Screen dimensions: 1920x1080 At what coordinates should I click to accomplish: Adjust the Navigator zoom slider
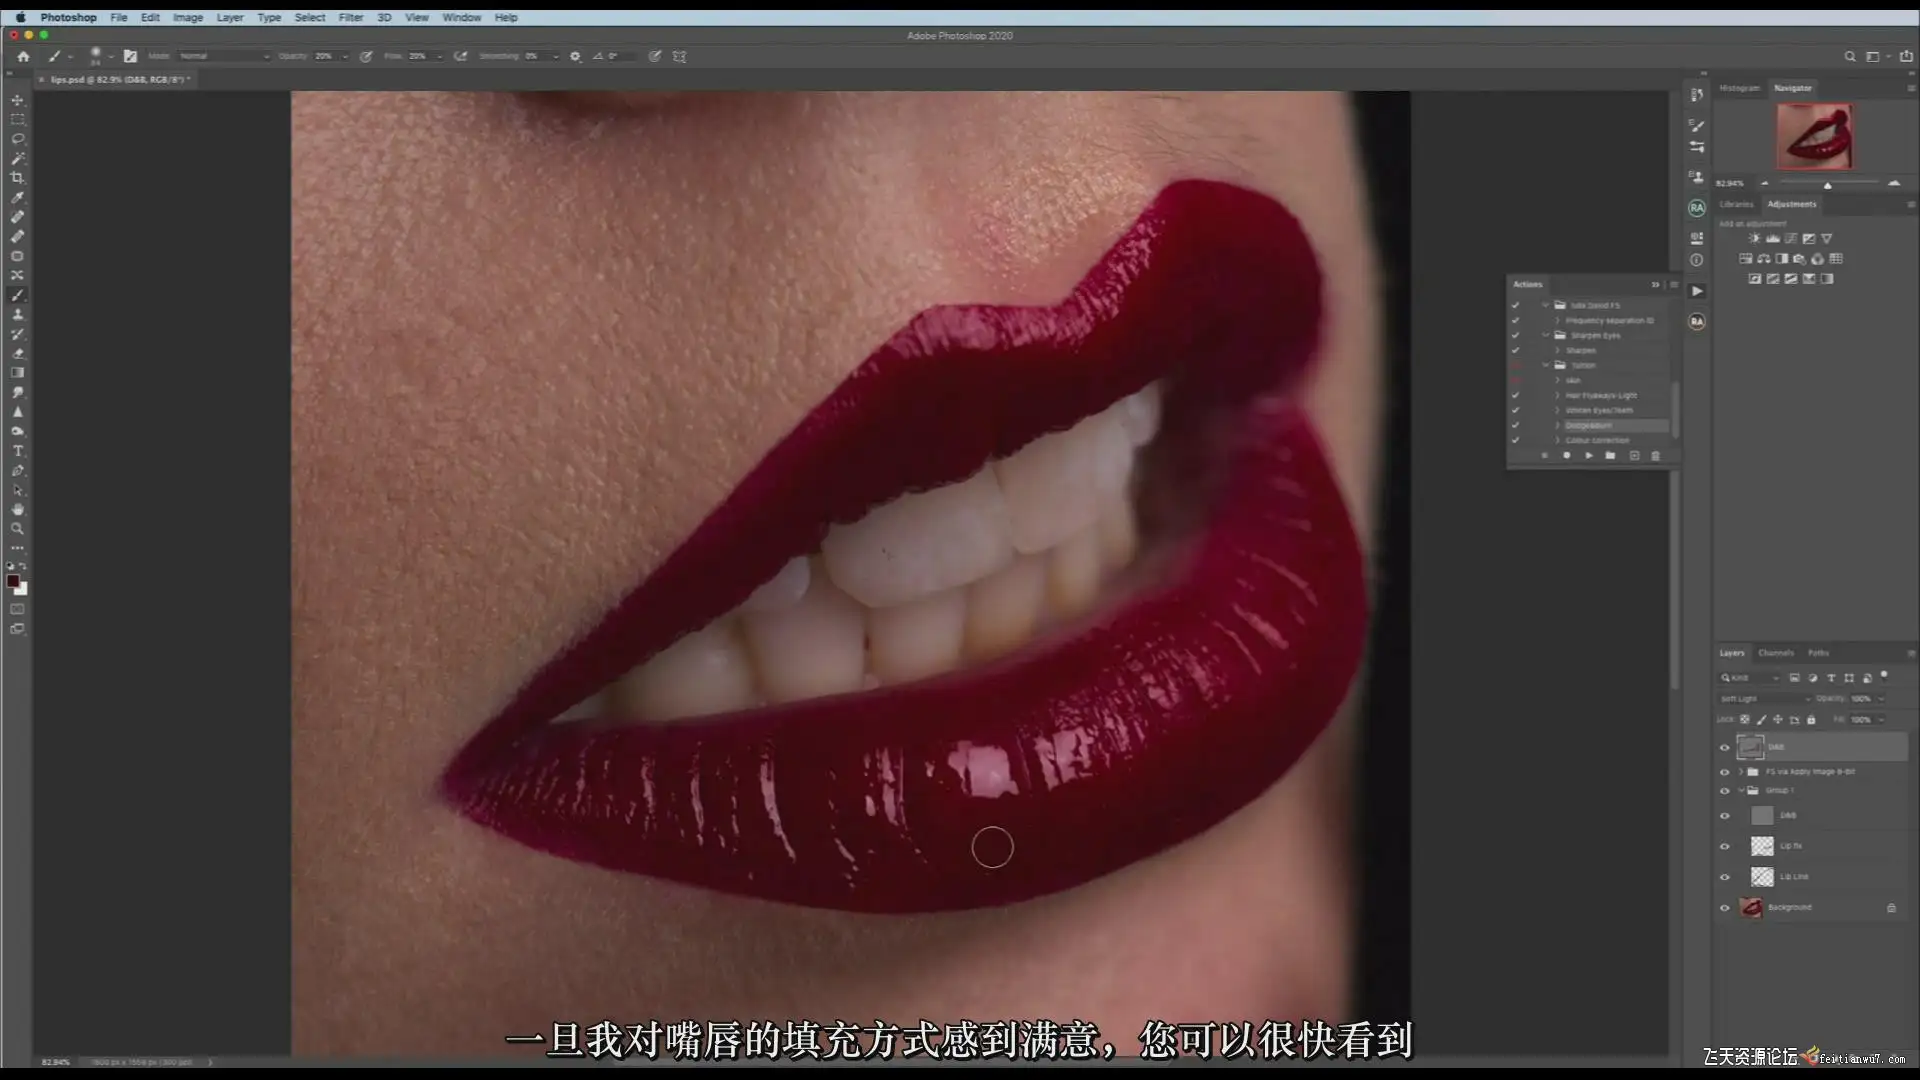pos(1828,185)
